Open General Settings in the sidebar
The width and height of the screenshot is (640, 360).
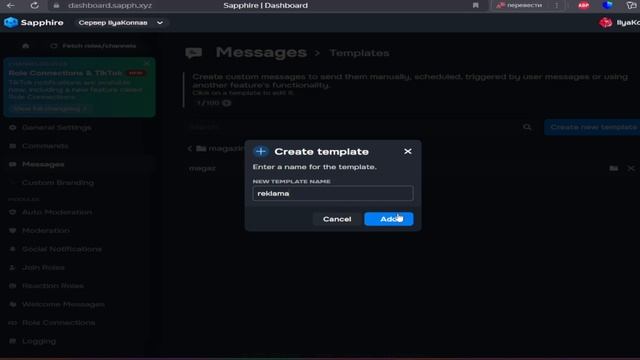(56, 127)
